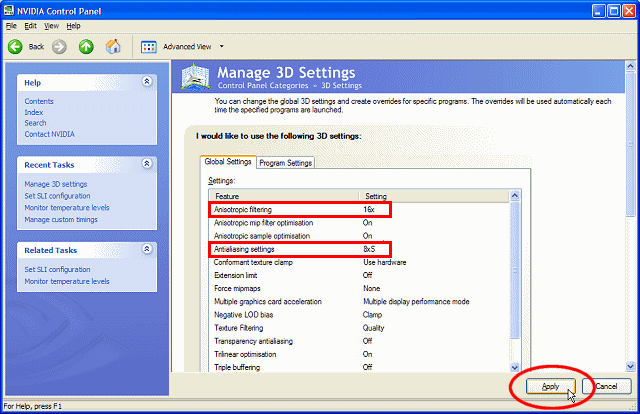640x414 pixels.
Task: Close the NVIDIA Control Panel window
Action: click(x=629, y=11)
